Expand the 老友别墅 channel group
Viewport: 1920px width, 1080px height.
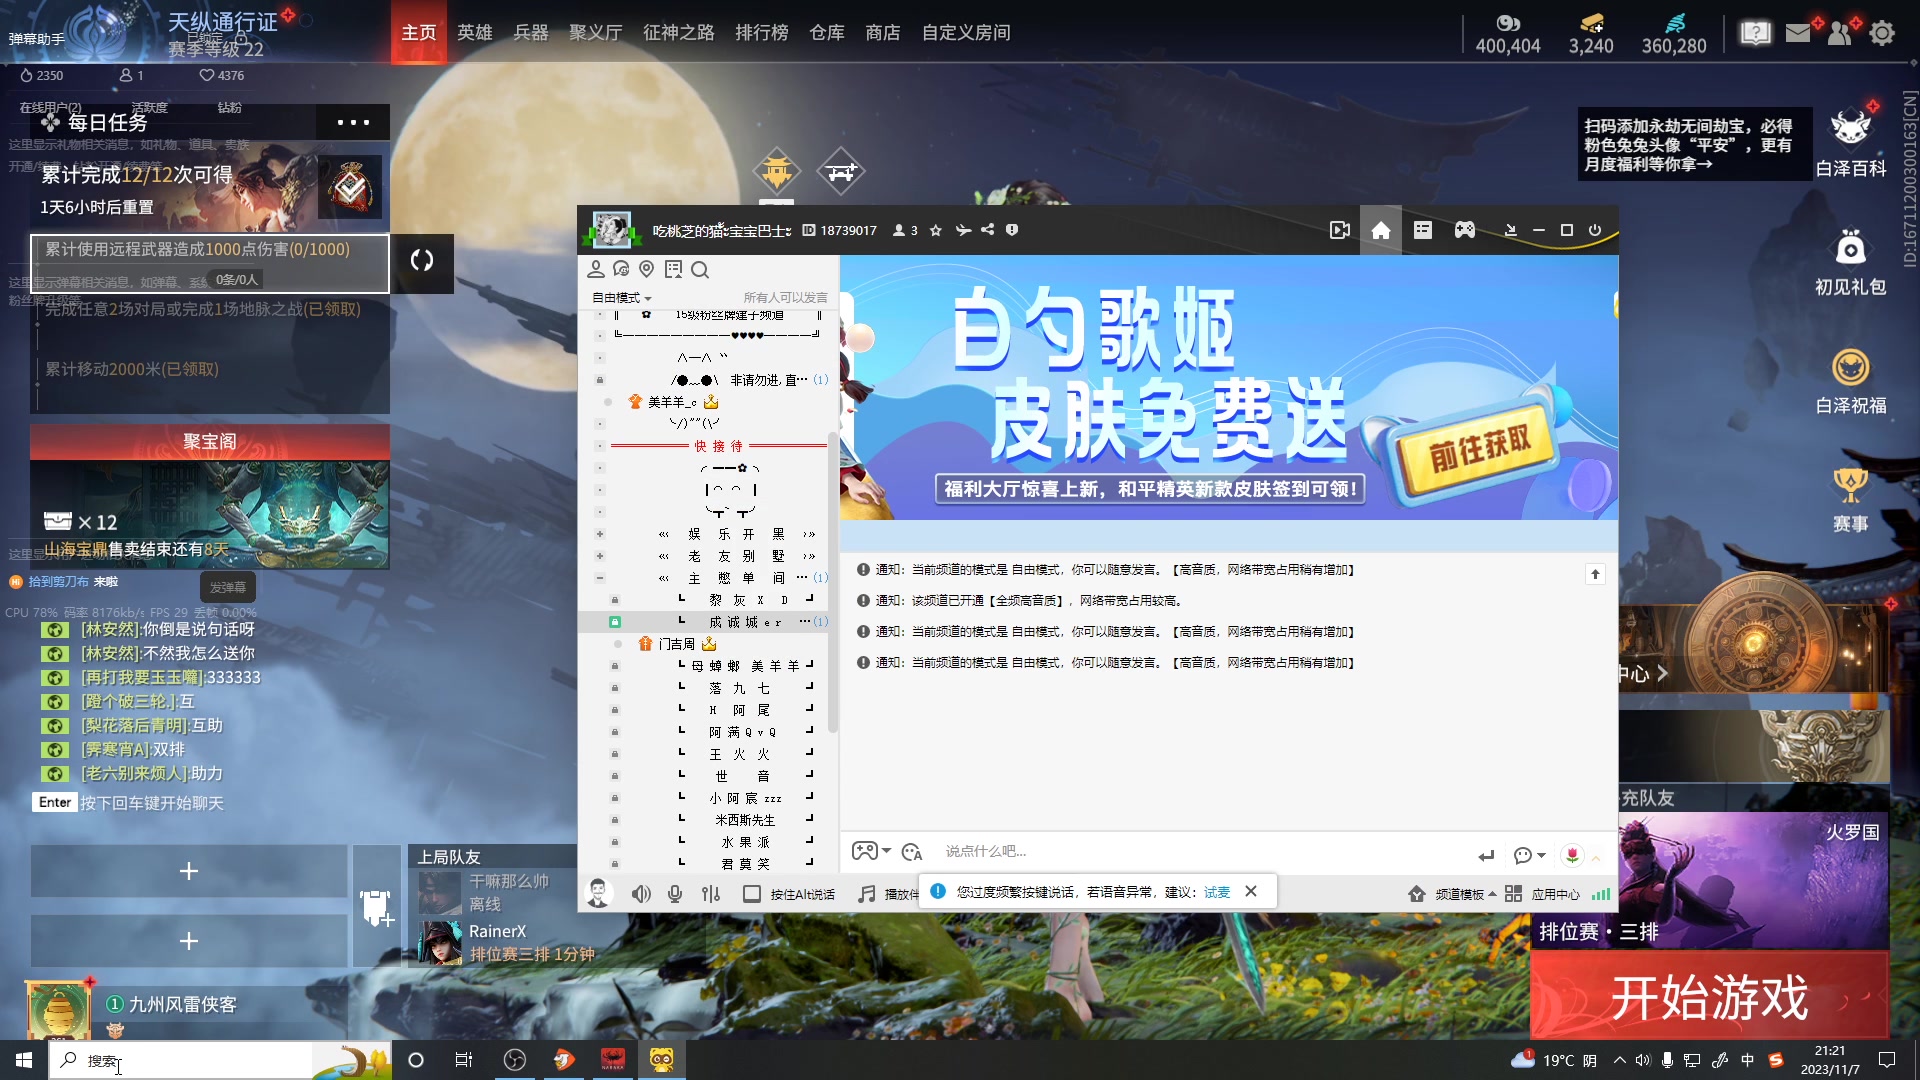(x=600, y=556)
